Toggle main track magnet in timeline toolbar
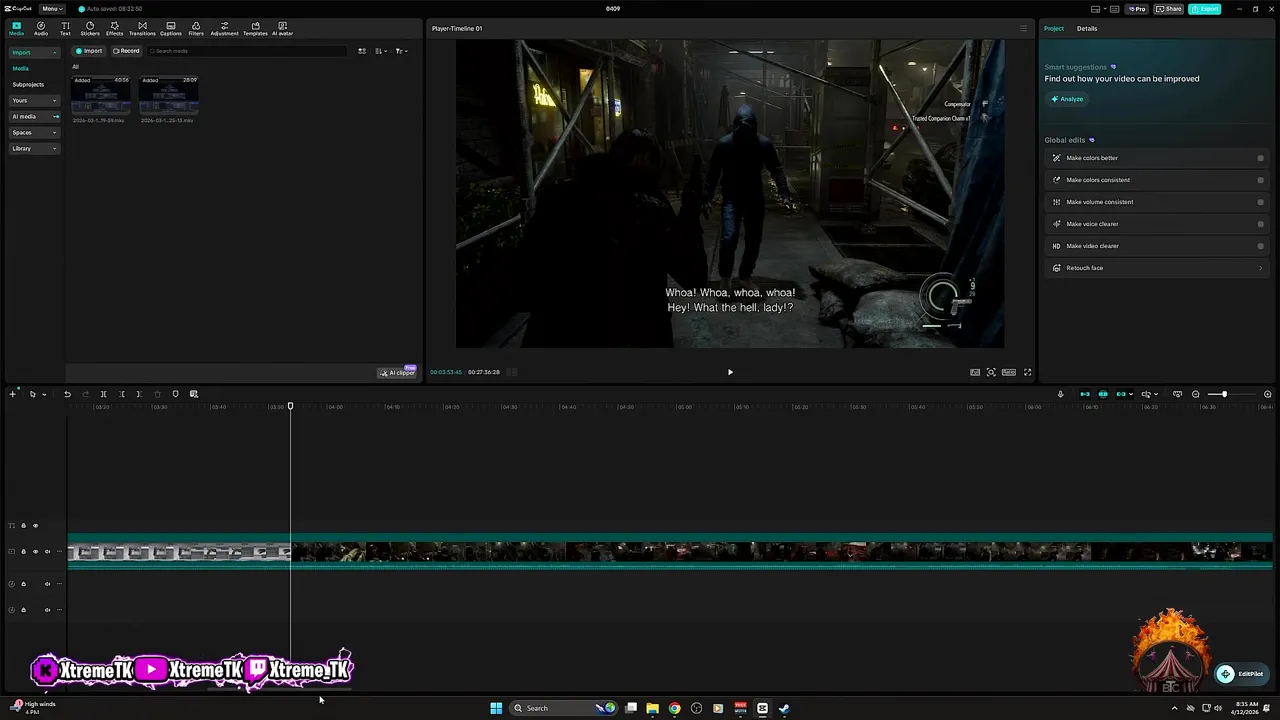This screenshot has width=1280, height=720. coord(1085,394)
